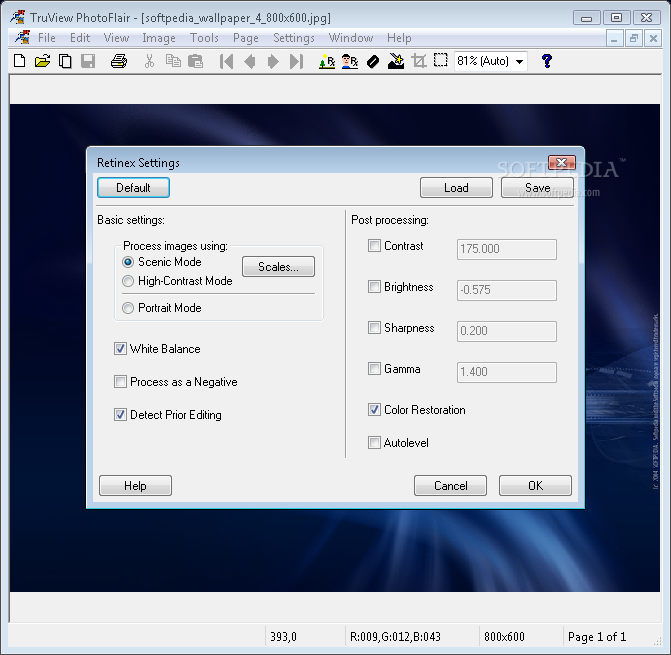Click the black eraser-shaped toolbar icon
671x655 pixels.
click(x=373, y=61)
